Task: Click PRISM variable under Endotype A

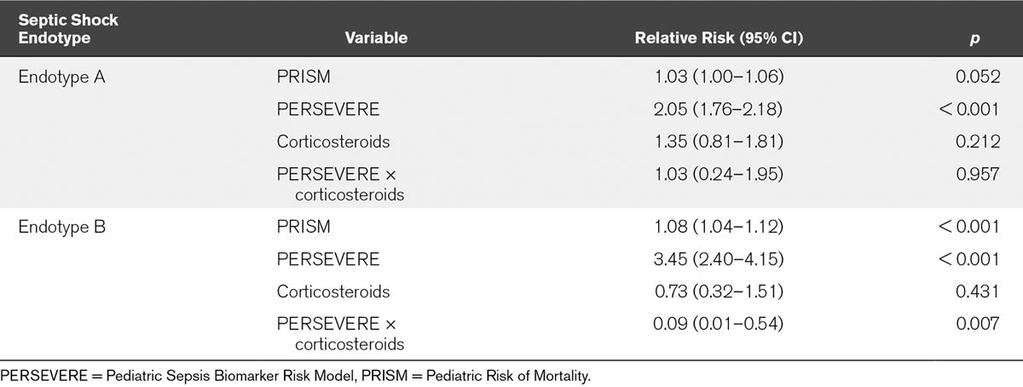Action: [x=303, y=77]
